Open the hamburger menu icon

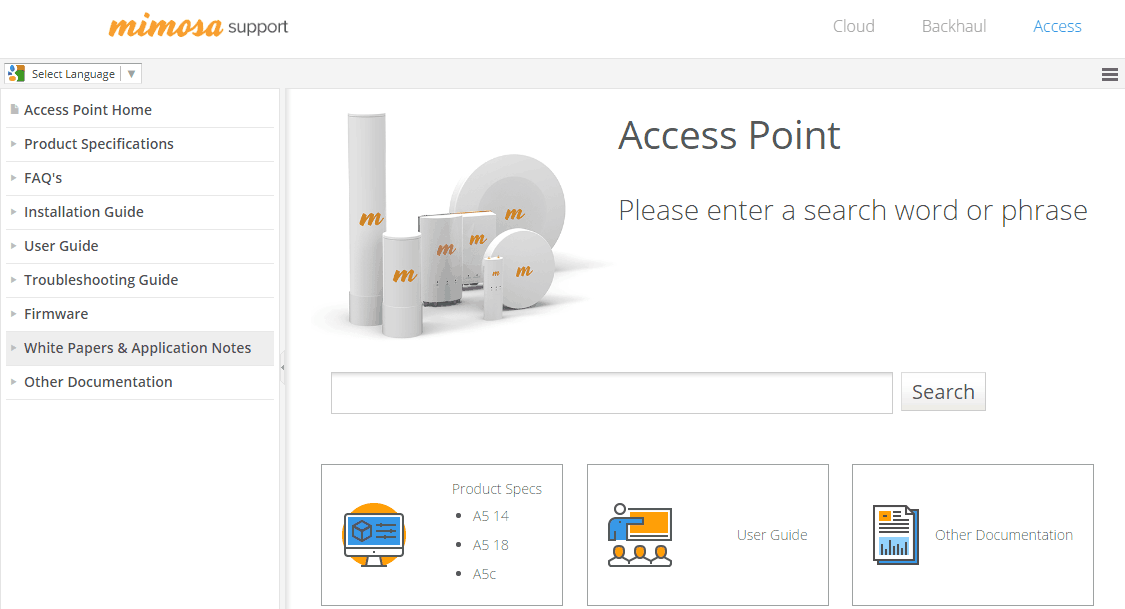click(x=1109, y=74)
